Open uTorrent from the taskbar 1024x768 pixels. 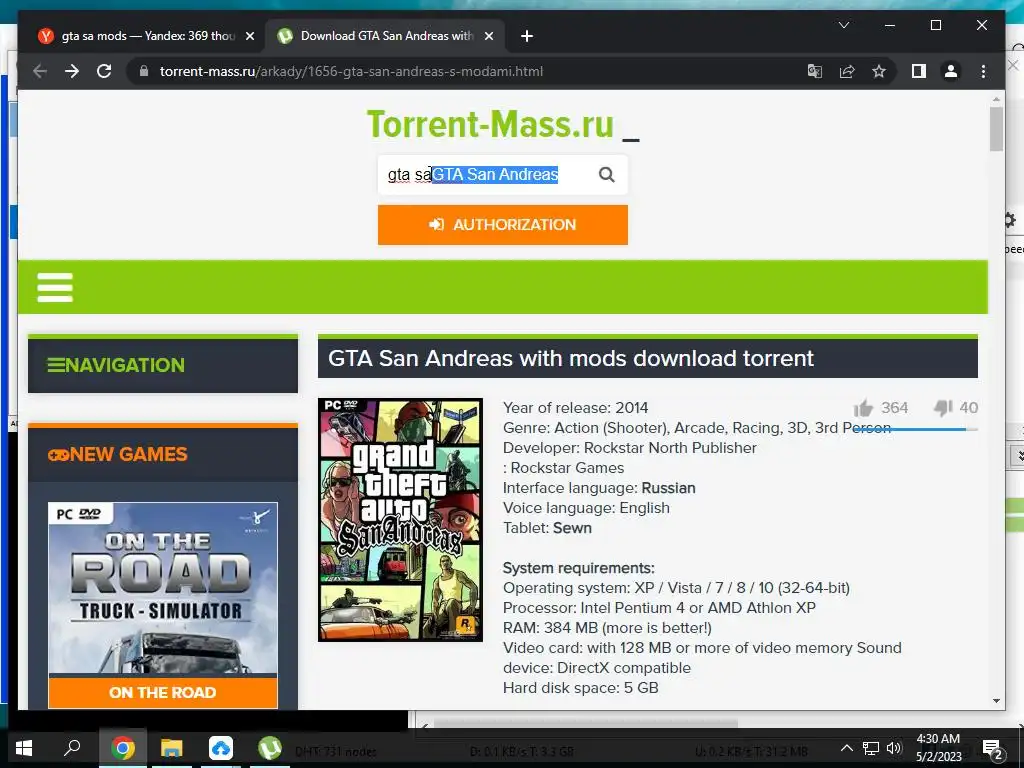click(x=270, y=748)
